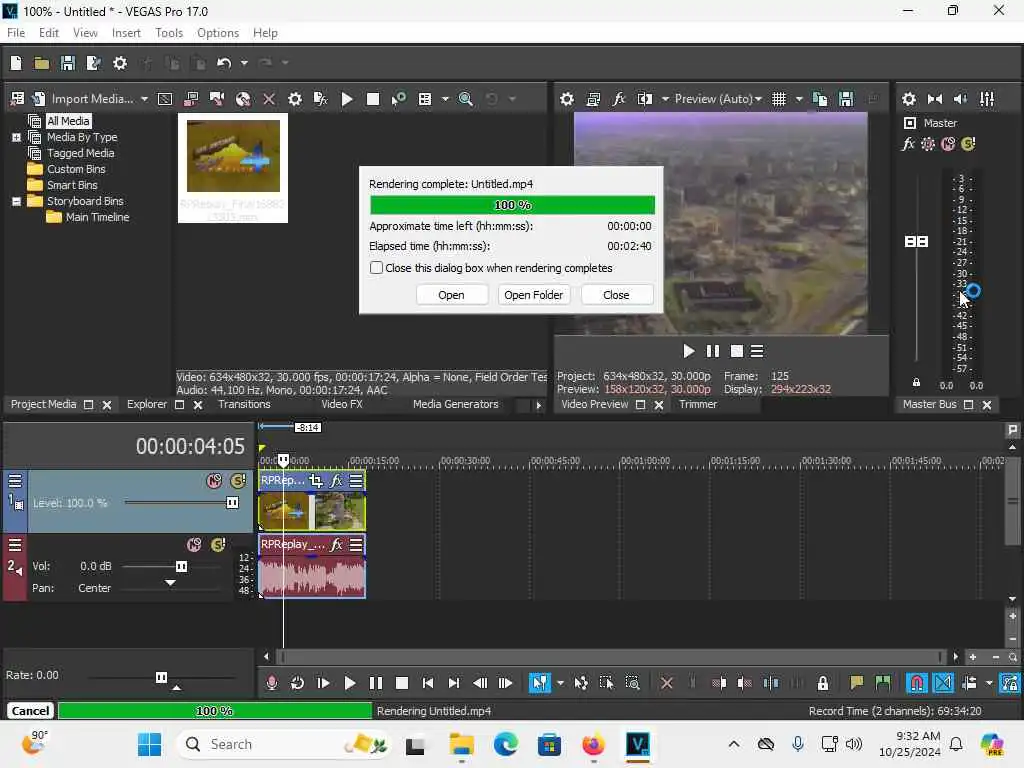
Task: Undo the last action in the main toolbar
Action: (x=224, y=63)
